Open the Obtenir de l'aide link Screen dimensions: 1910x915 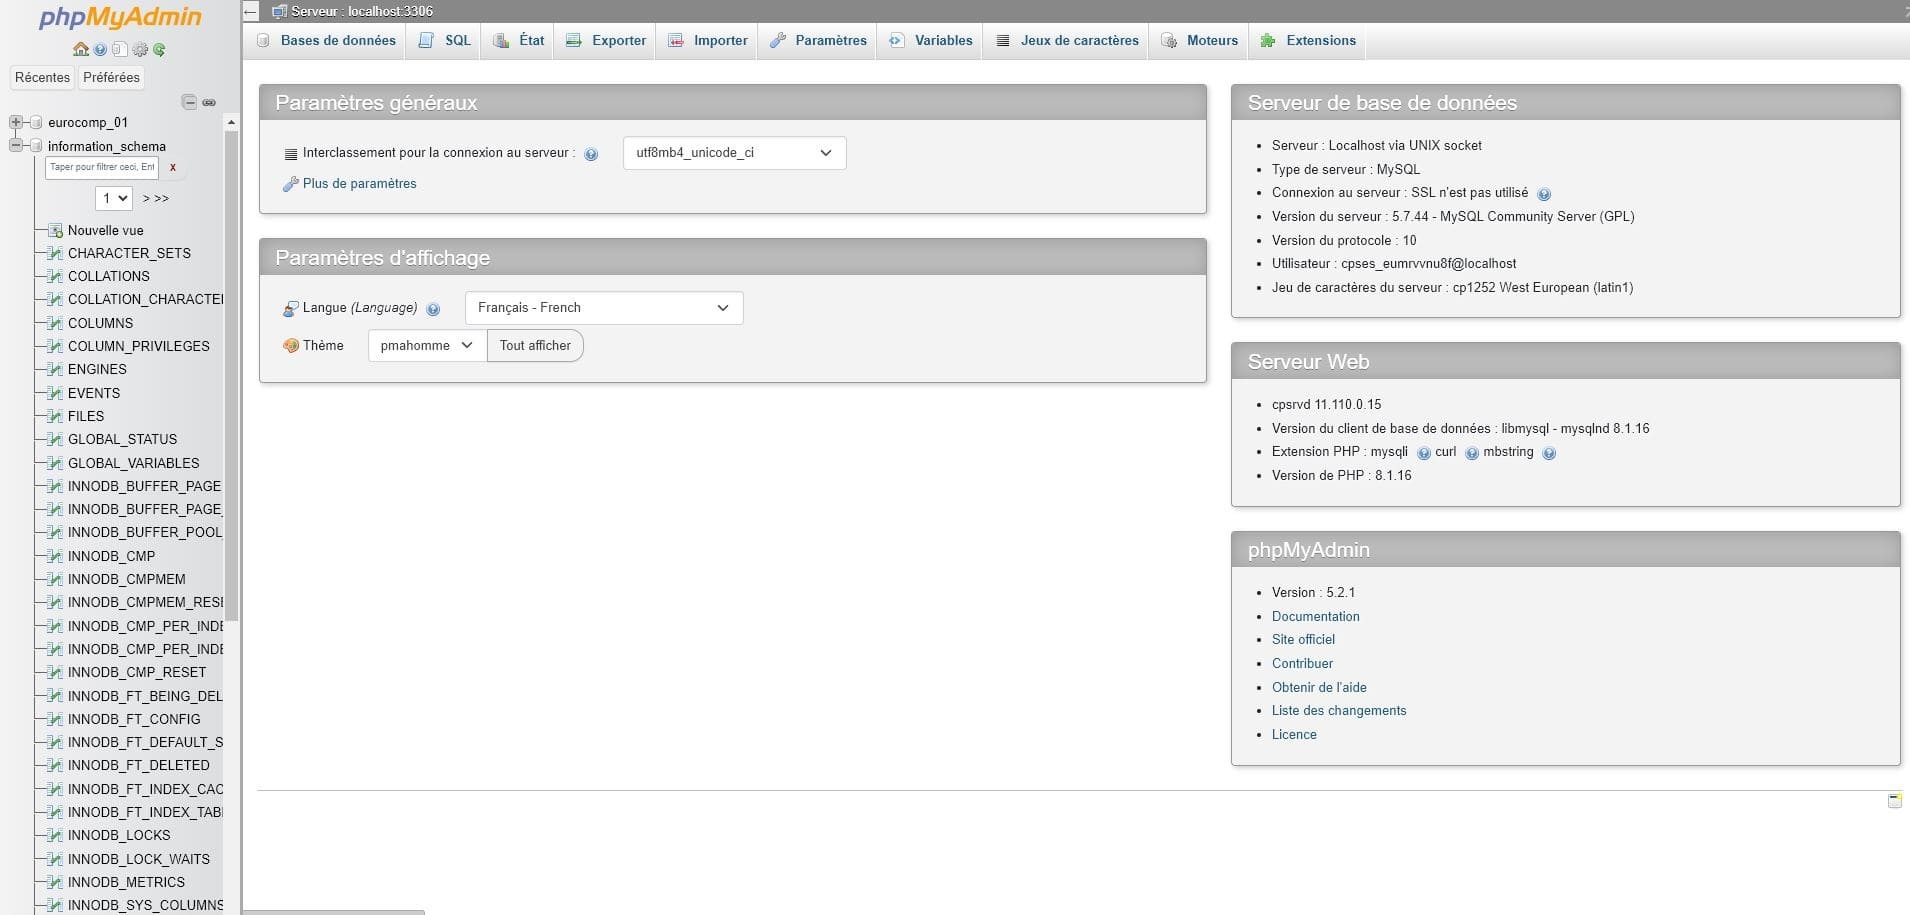1319,687
